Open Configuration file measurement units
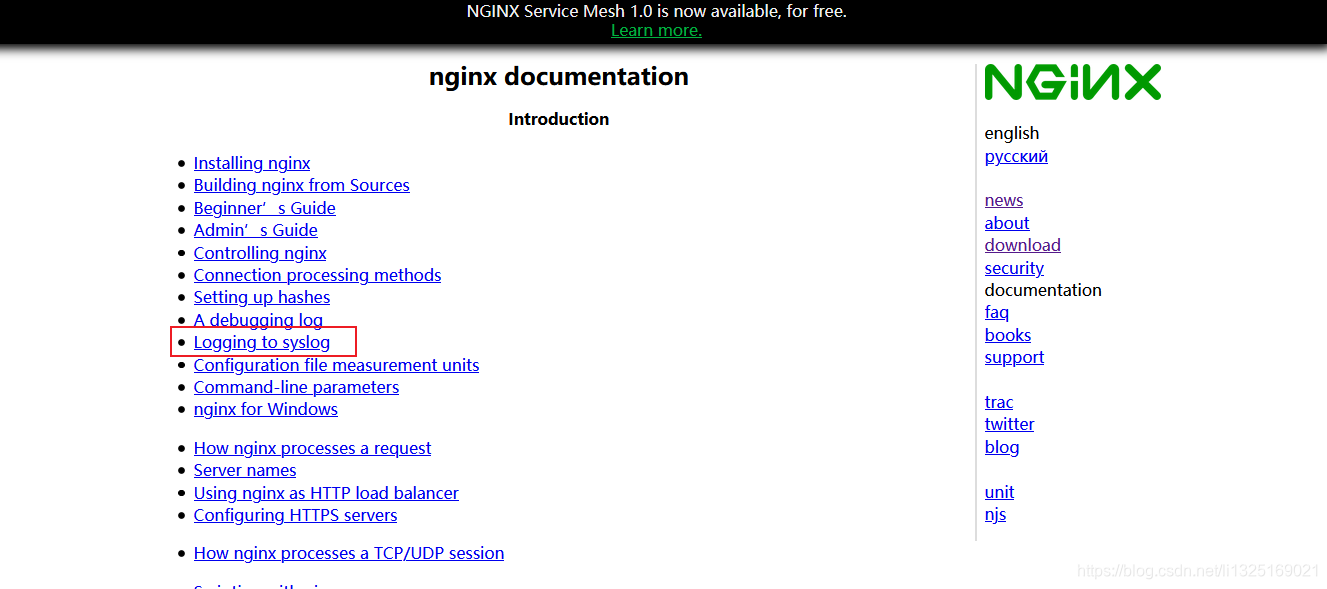The width and height of the screenshot is (1327, 589). tap(336, 365)
